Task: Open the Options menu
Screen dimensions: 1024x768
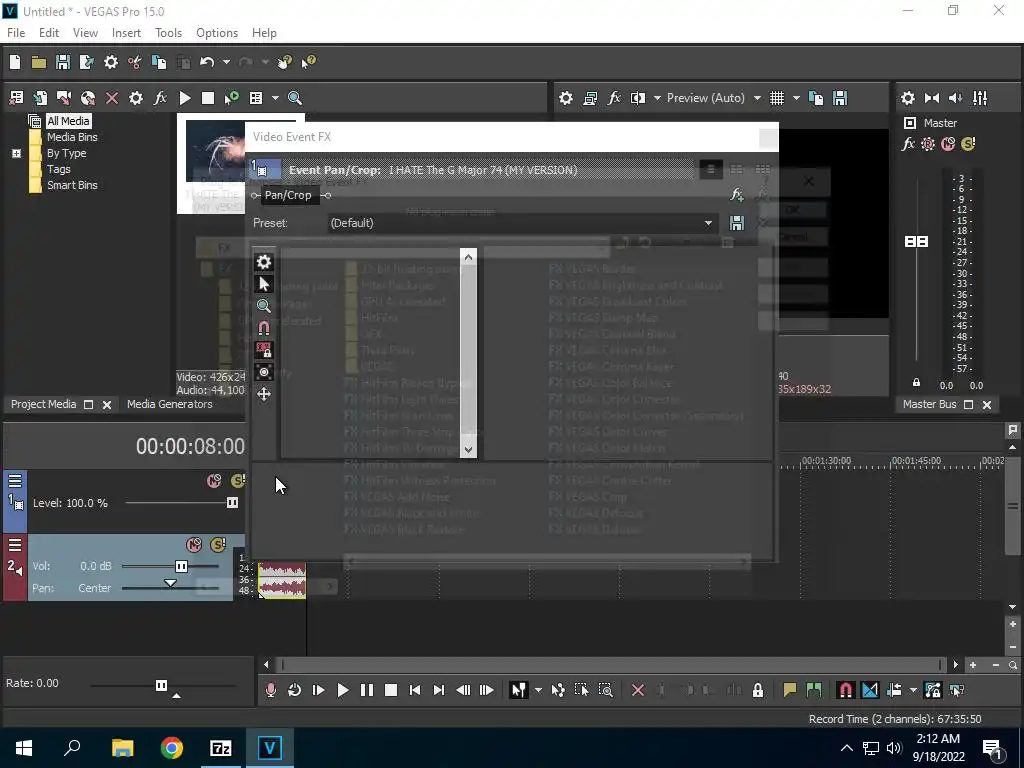Action: point(217,33)
